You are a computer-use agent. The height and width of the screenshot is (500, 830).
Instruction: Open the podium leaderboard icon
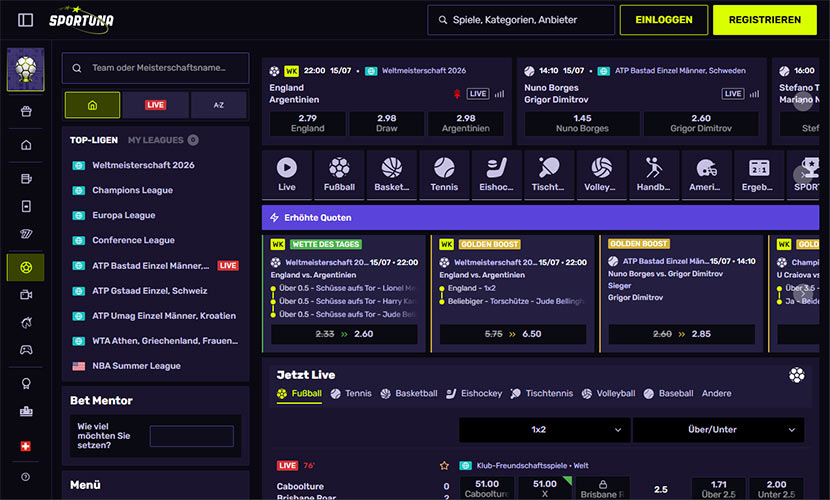coord(26,411)
